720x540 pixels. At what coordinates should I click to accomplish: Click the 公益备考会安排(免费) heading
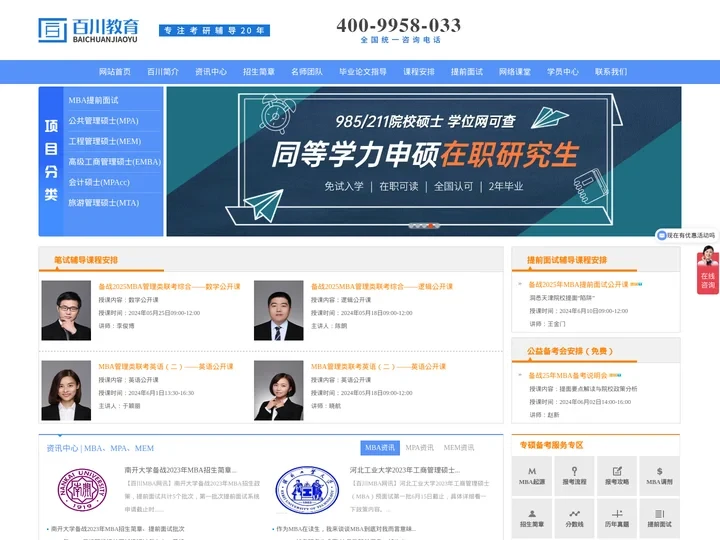pos(570,351)
